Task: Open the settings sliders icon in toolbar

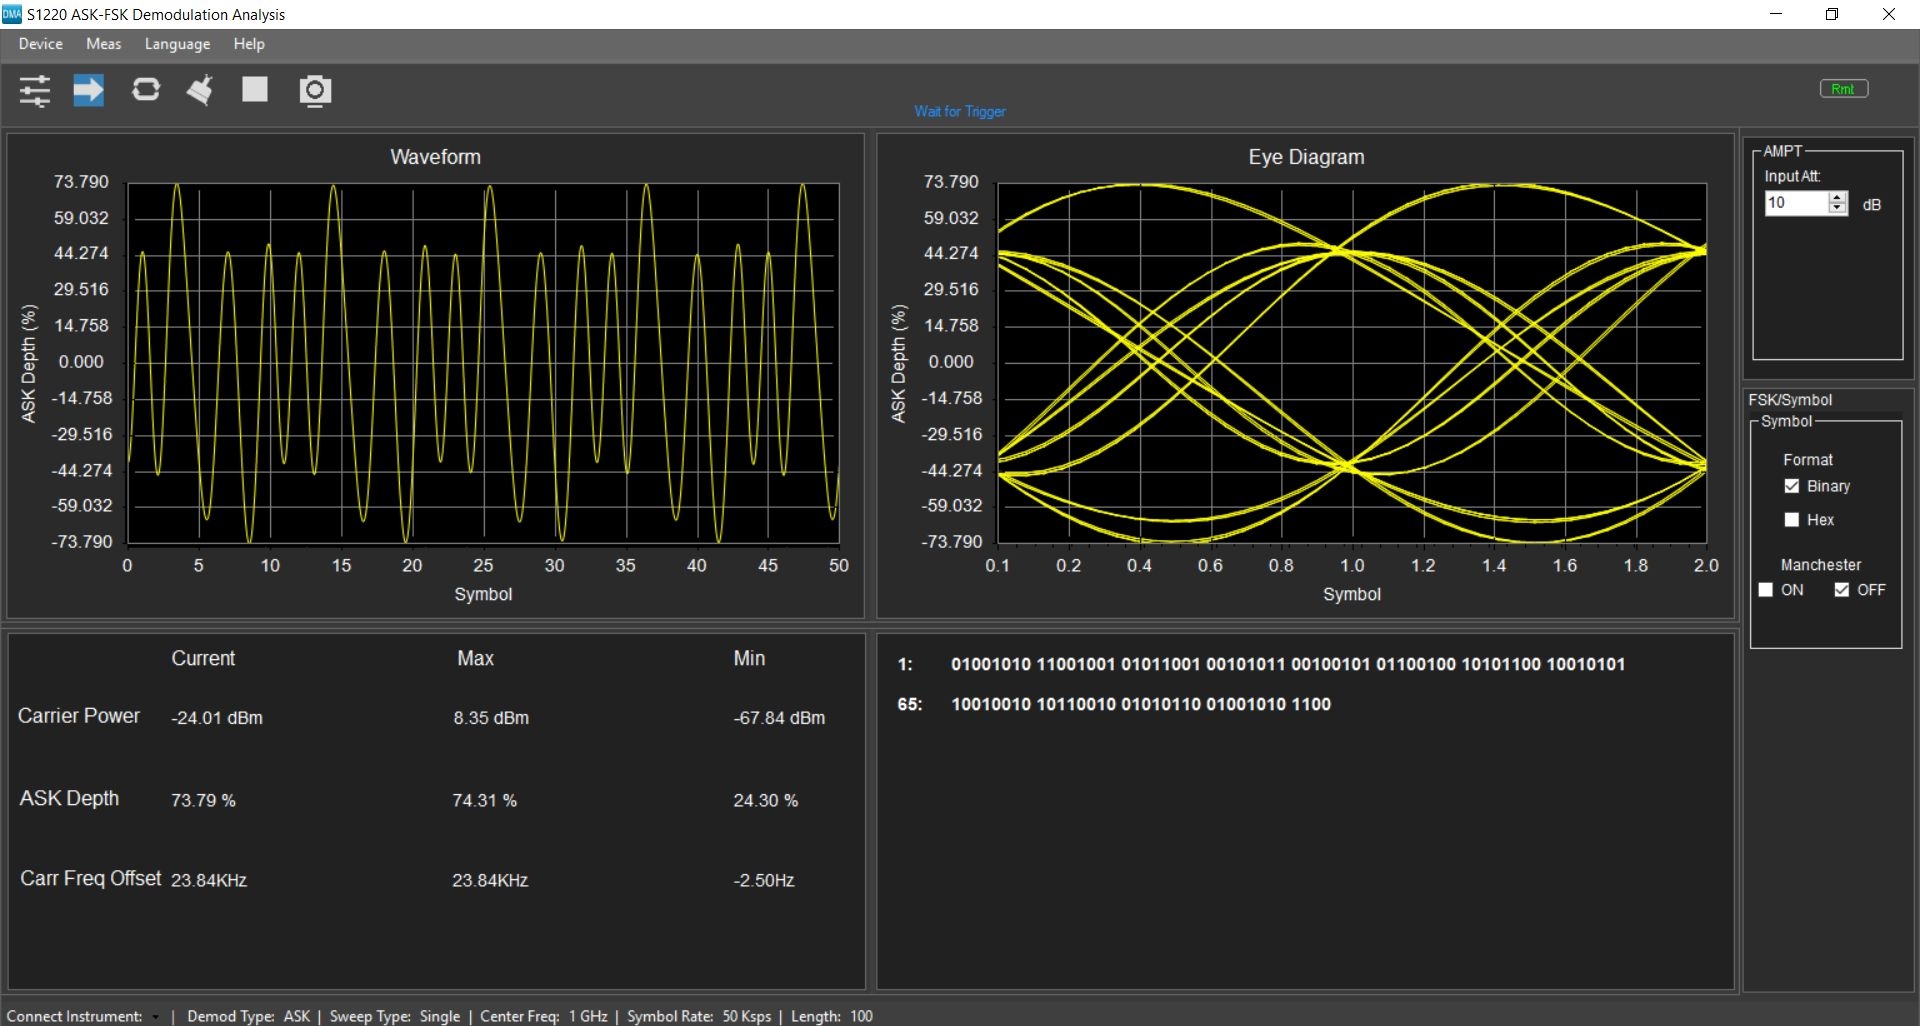Action: pos(35,91)
